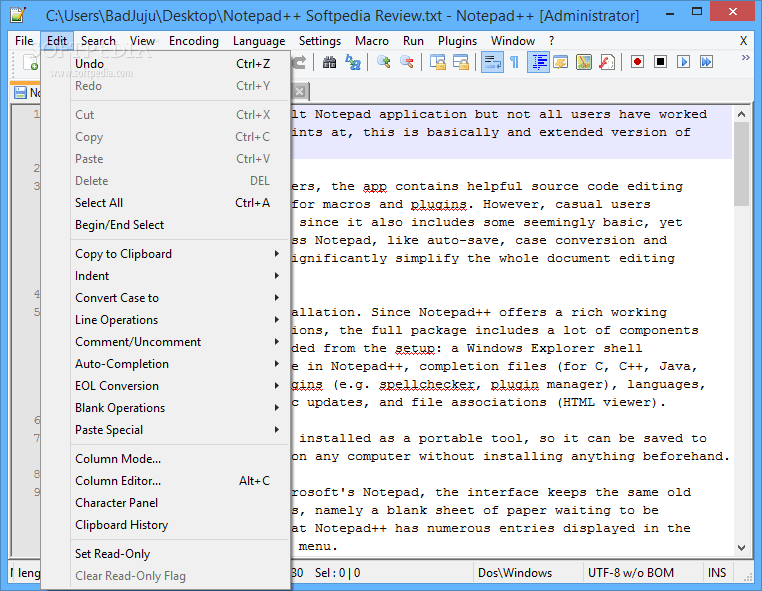Choose Undo from the Edit menu
762x591 pixels.
click(179, 64)
